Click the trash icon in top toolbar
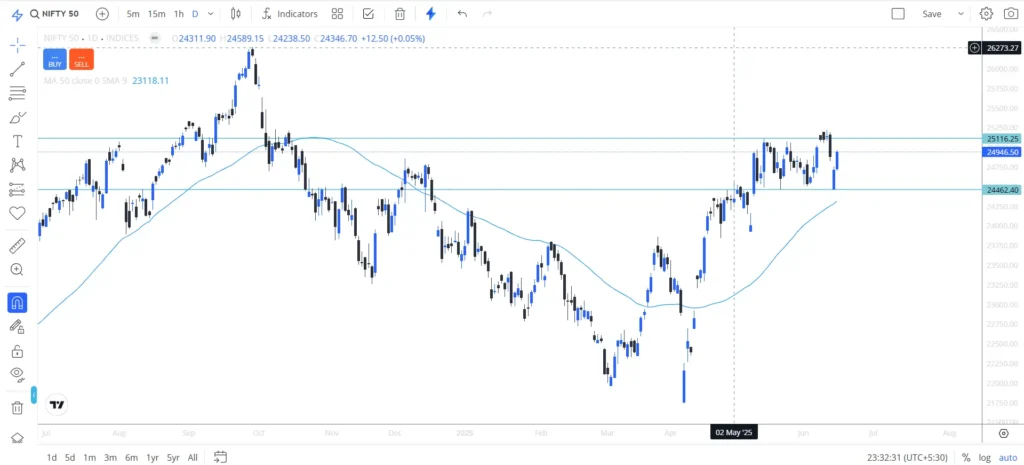Viewport: 1024px width, 465px height. (400, 14)
